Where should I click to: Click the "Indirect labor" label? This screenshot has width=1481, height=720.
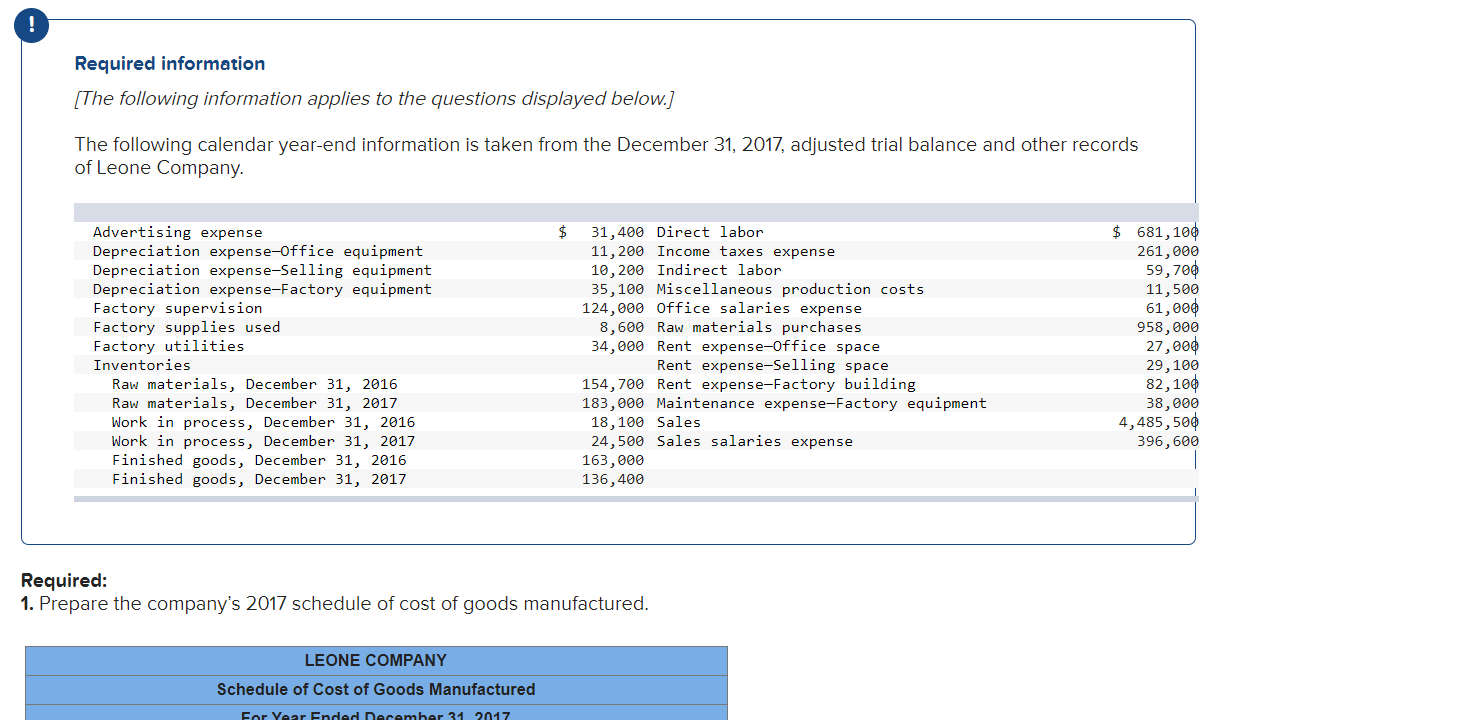pyautogui.click(x=719, y=270)
